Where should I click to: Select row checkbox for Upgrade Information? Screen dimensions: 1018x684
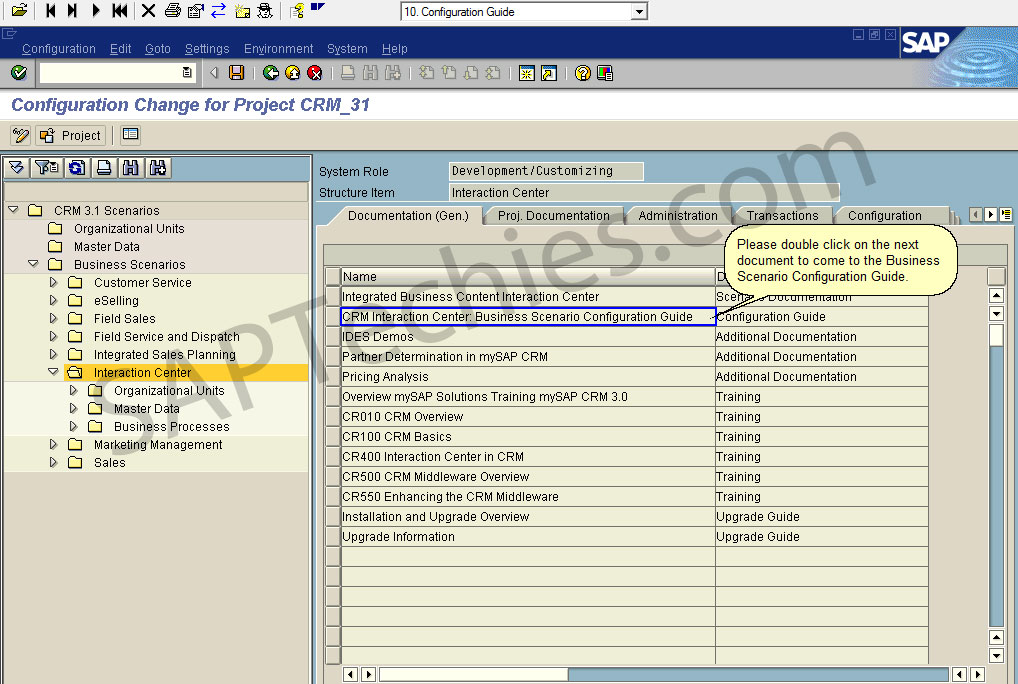click(332, 537)
